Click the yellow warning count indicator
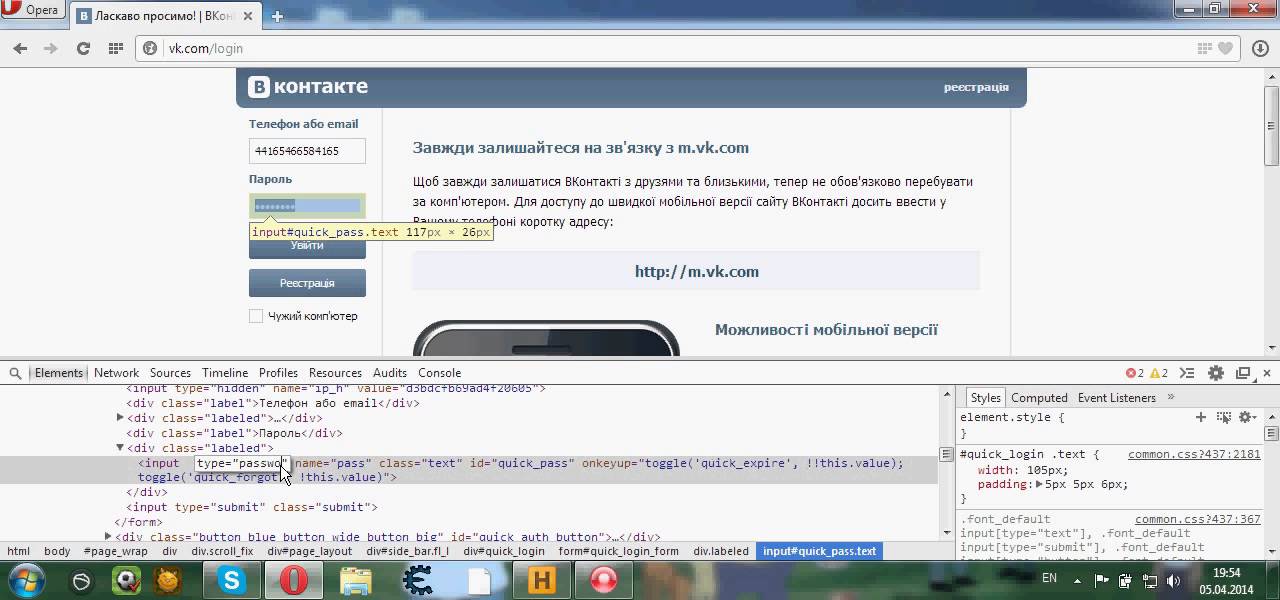 pyautogui.click(x=1159, y=373)
